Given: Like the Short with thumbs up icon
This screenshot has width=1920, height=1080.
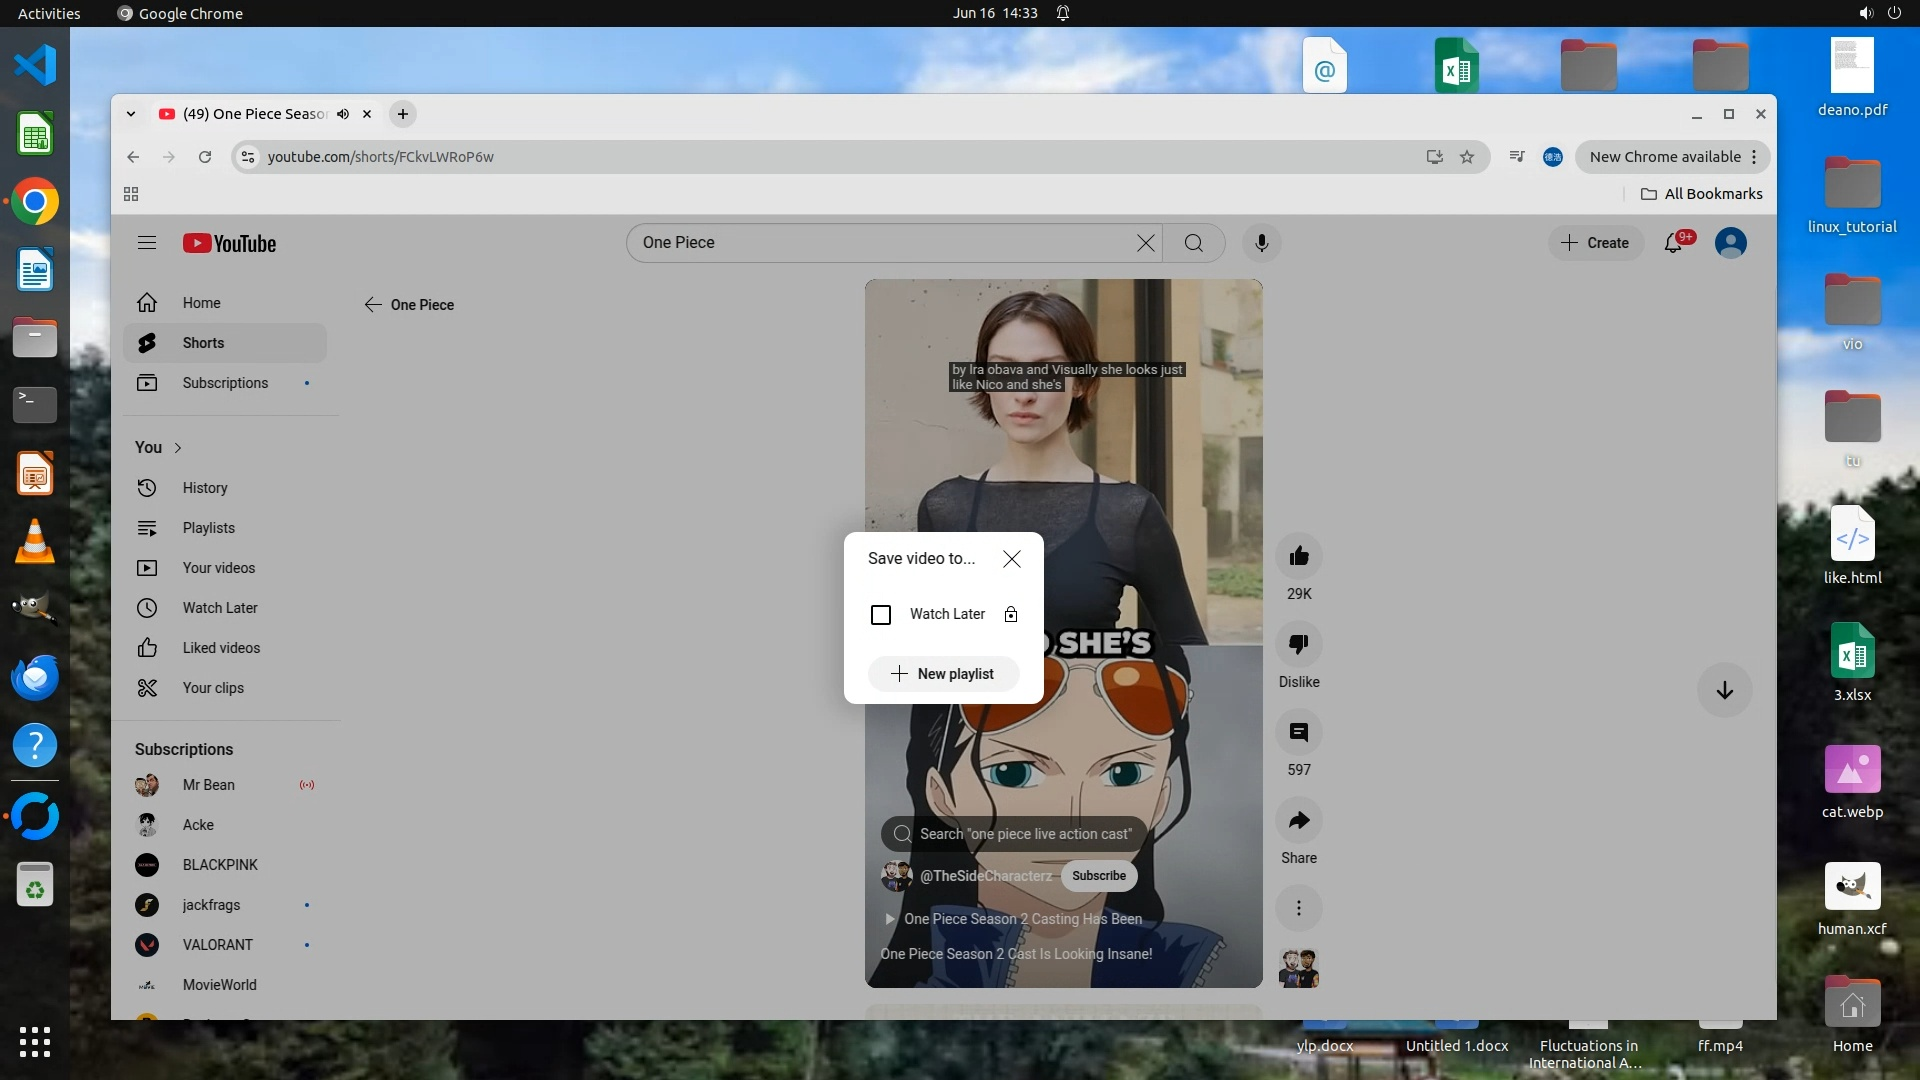Looking at the screenshot, I should [1299, 557].
